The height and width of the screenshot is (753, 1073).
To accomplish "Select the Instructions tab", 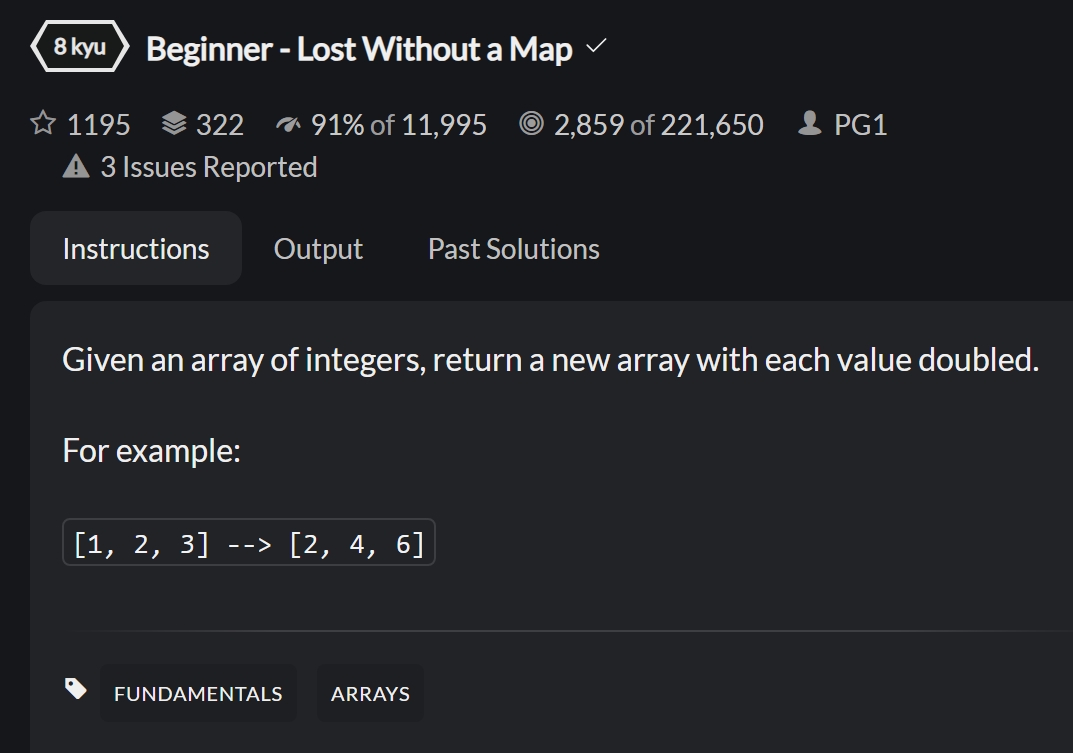I will tap(135, 248).
